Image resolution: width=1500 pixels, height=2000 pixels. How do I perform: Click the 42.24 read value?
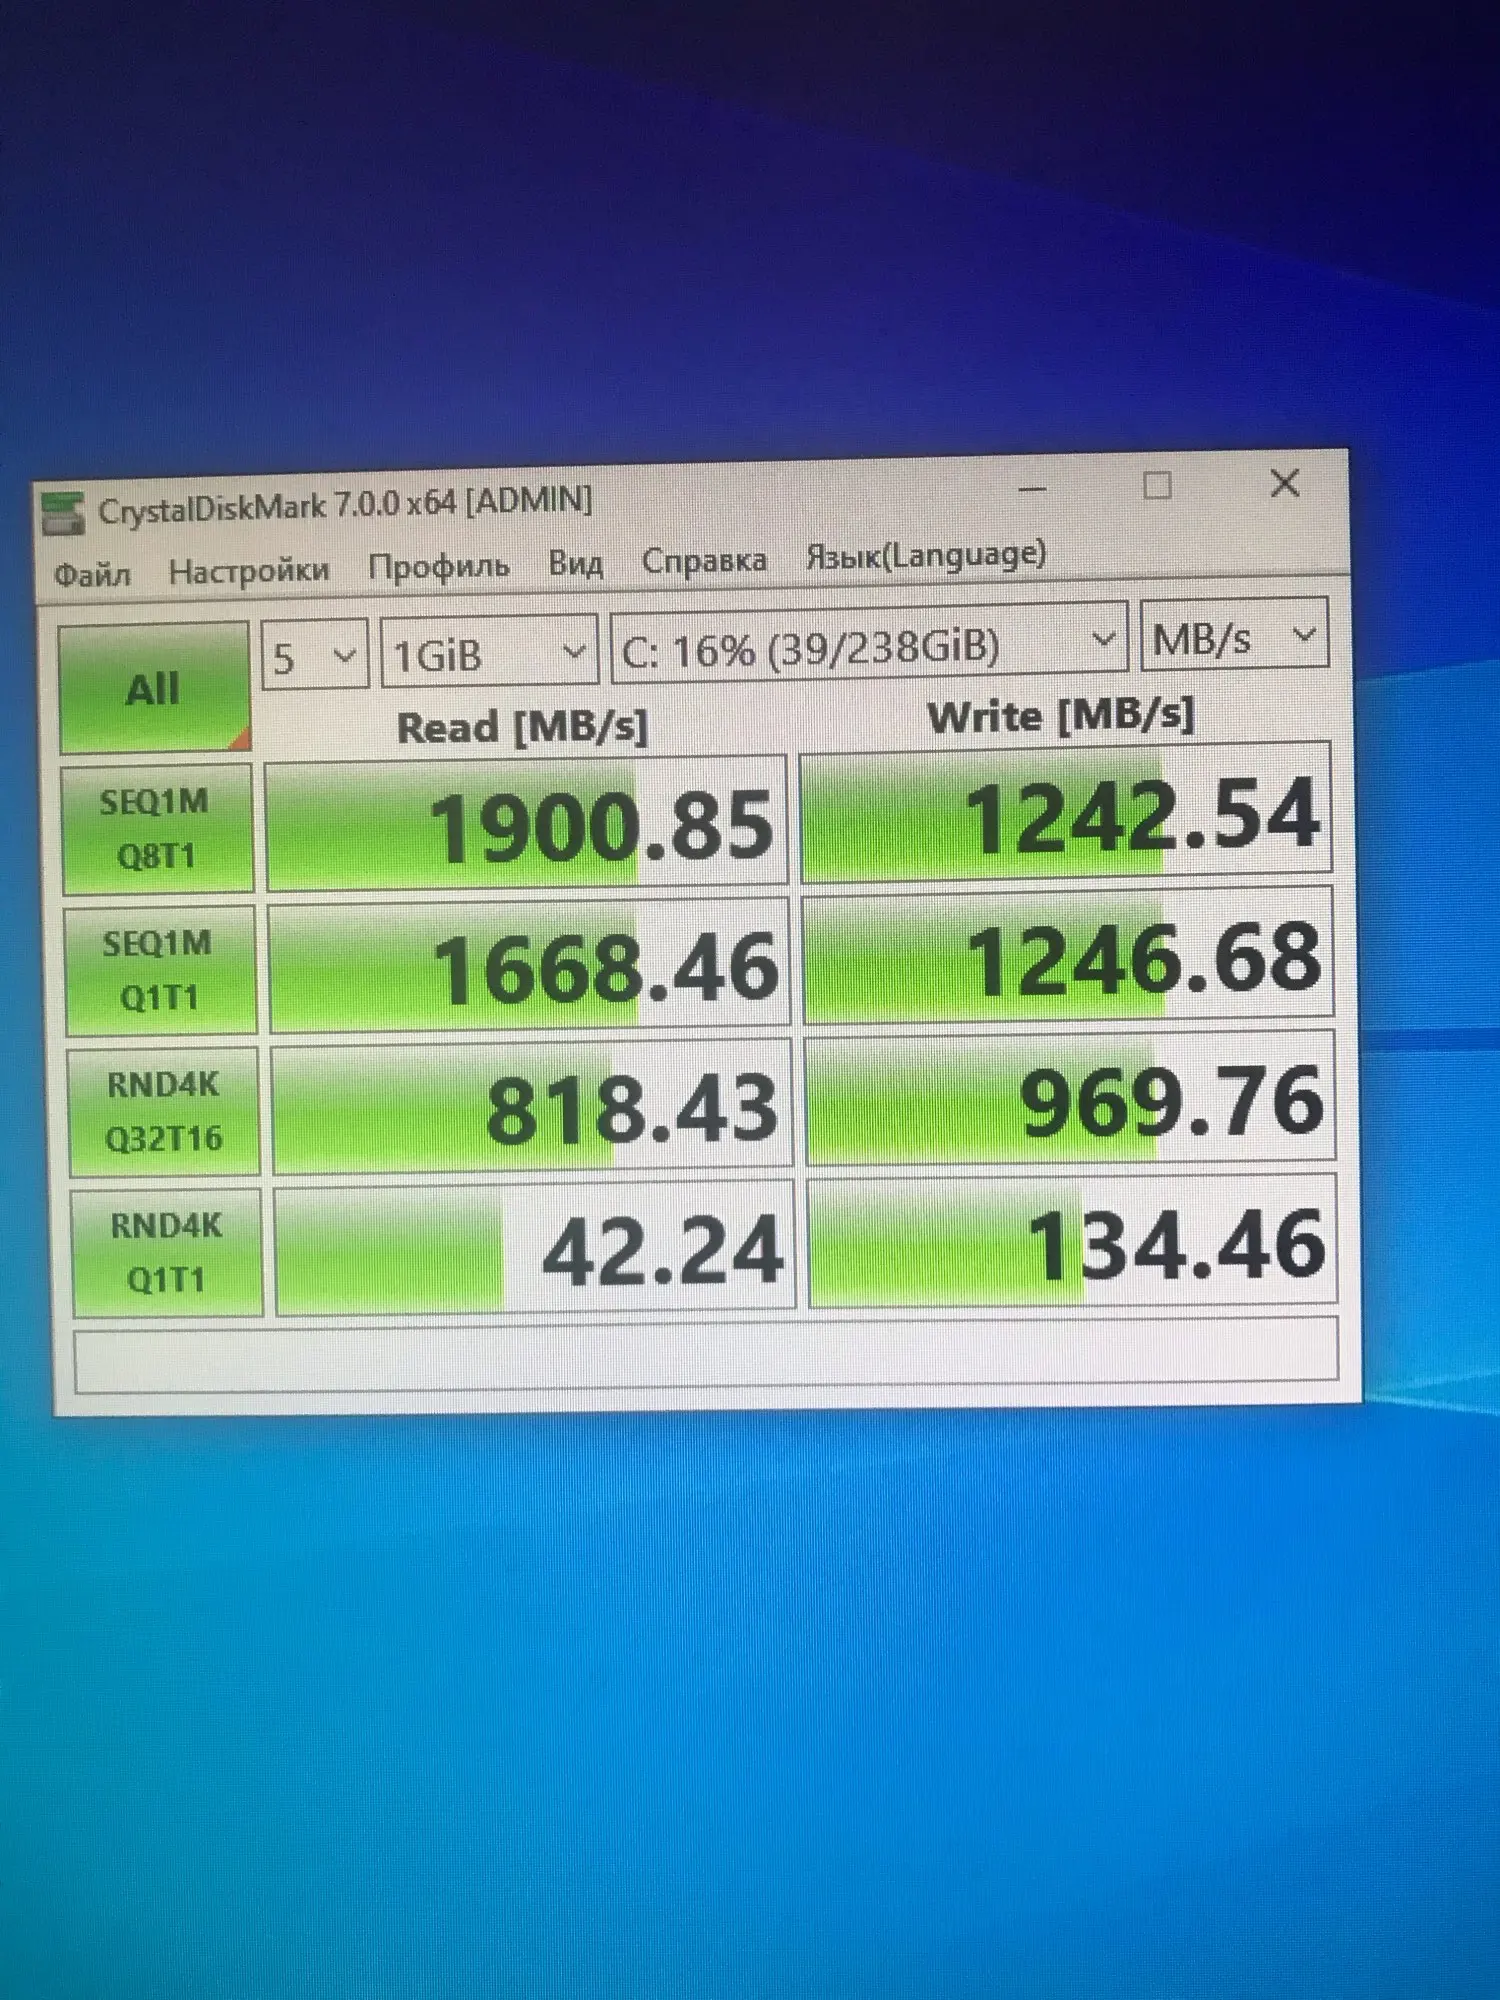536,1249
